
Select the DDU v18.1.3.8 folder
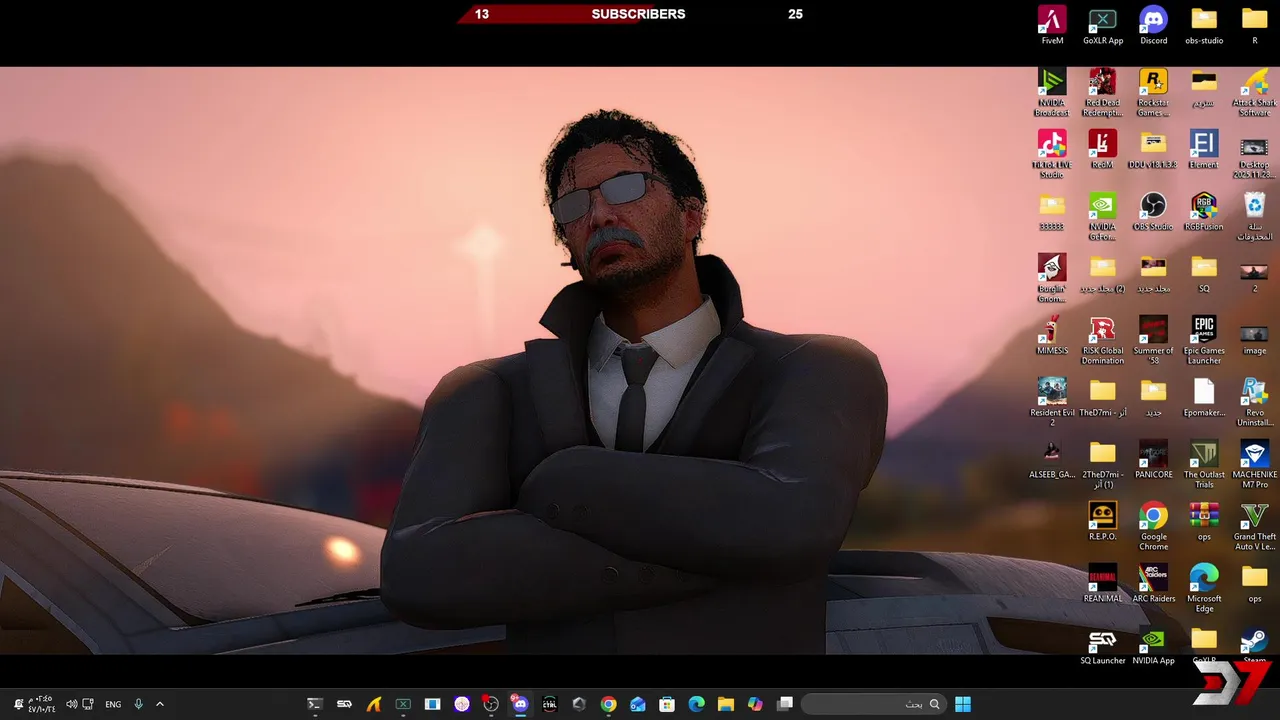coord(1153,149)
